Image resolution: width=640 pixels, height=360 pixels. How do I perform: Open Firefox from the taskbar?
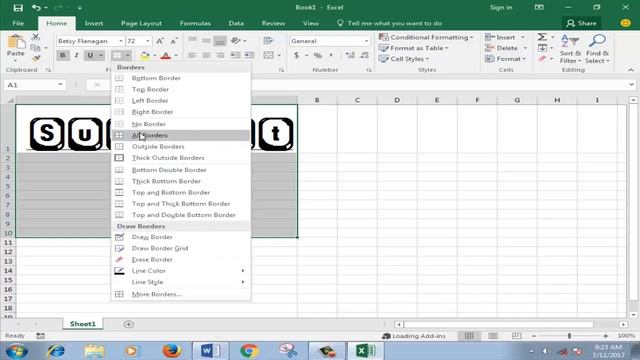(171, 351)
